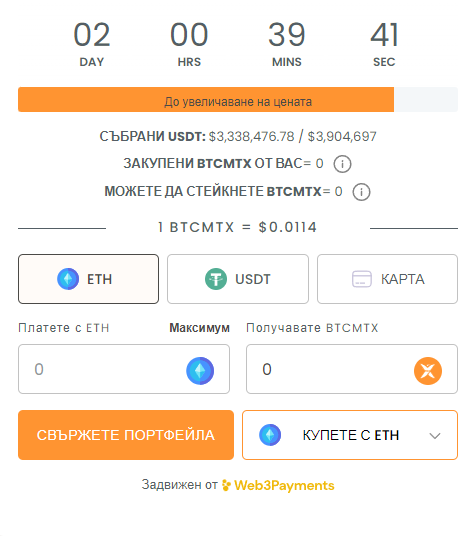Image resolution: width=464 pixels, height=552 pixels.
Task: Click Ethereum icon in КУПЕТЕ С ETH selector
Action: click(x=270, y=435)
